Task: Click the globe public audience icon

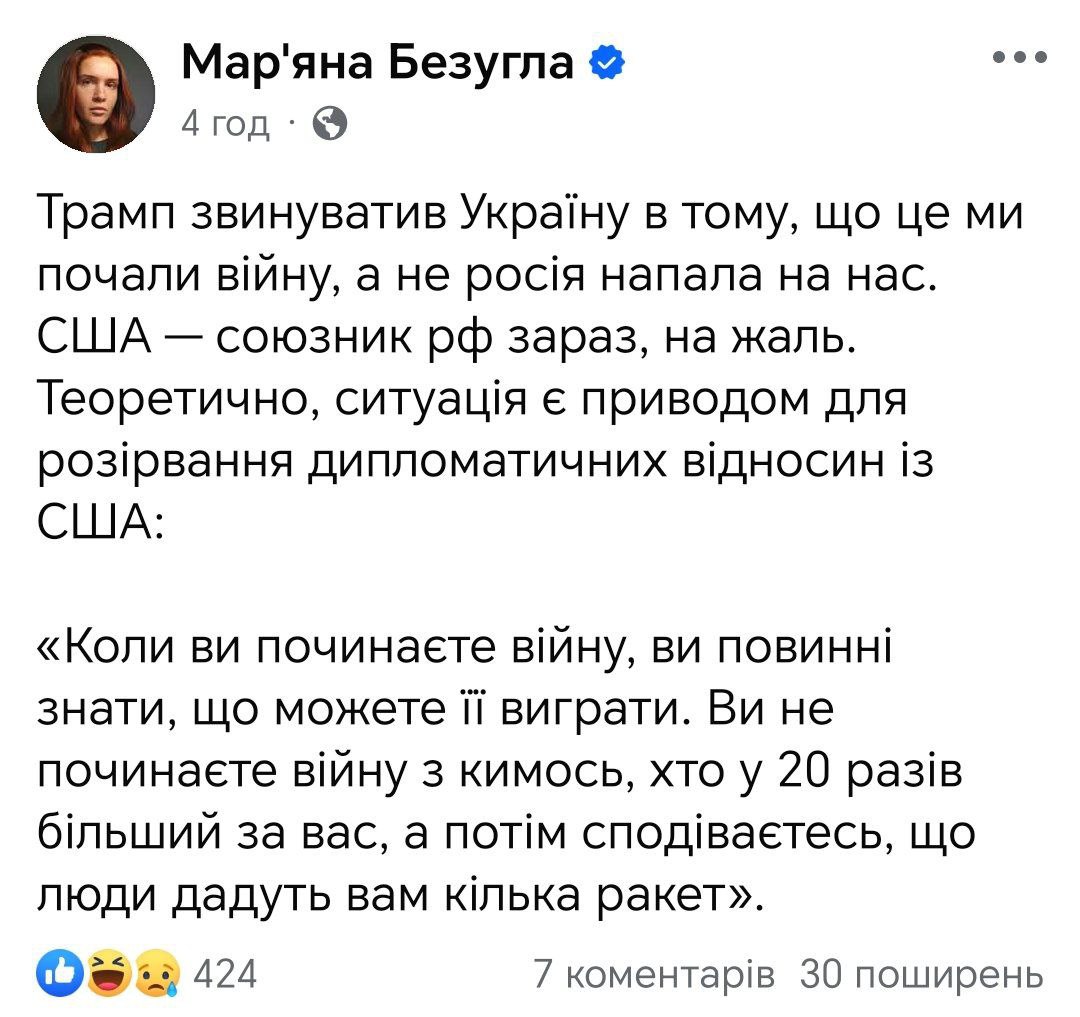Action: pos(330,124)
